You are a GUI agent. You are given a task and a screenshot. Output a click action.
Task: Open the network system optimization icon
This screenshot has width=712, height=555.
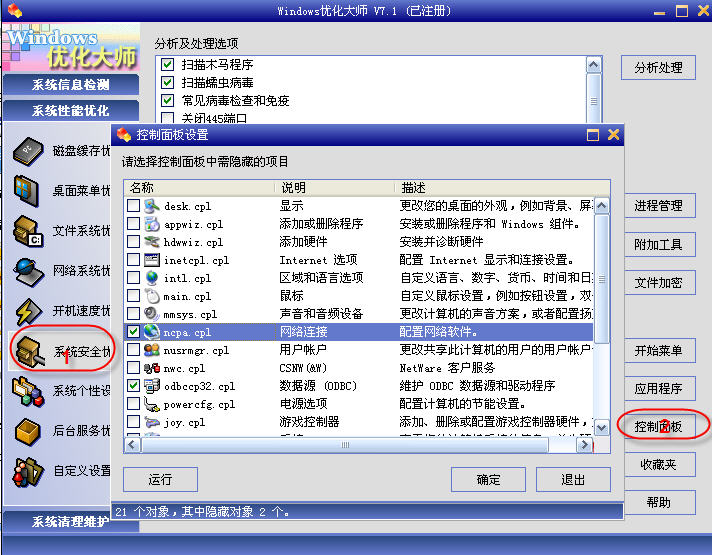(x=28, y=271)
